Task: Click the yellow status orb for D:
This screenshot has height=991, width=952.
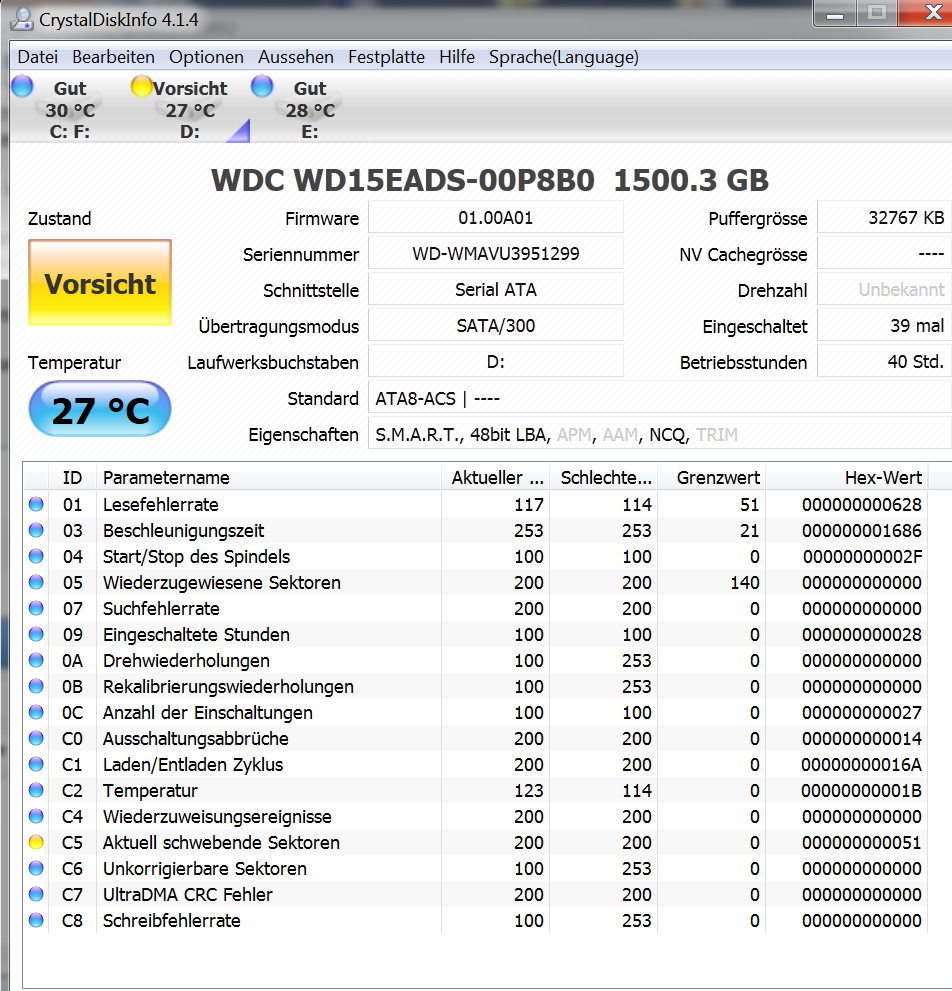Action: click(x=142, y=86)
